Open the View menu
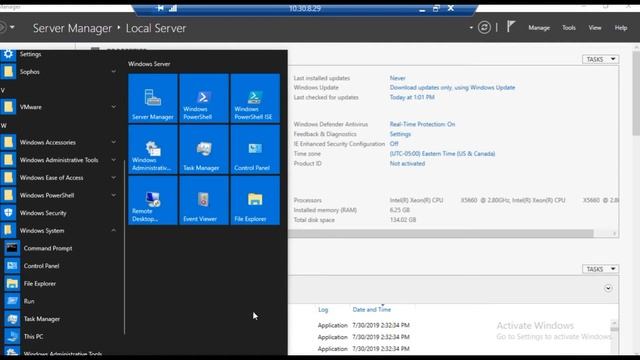 pos(595,28)
